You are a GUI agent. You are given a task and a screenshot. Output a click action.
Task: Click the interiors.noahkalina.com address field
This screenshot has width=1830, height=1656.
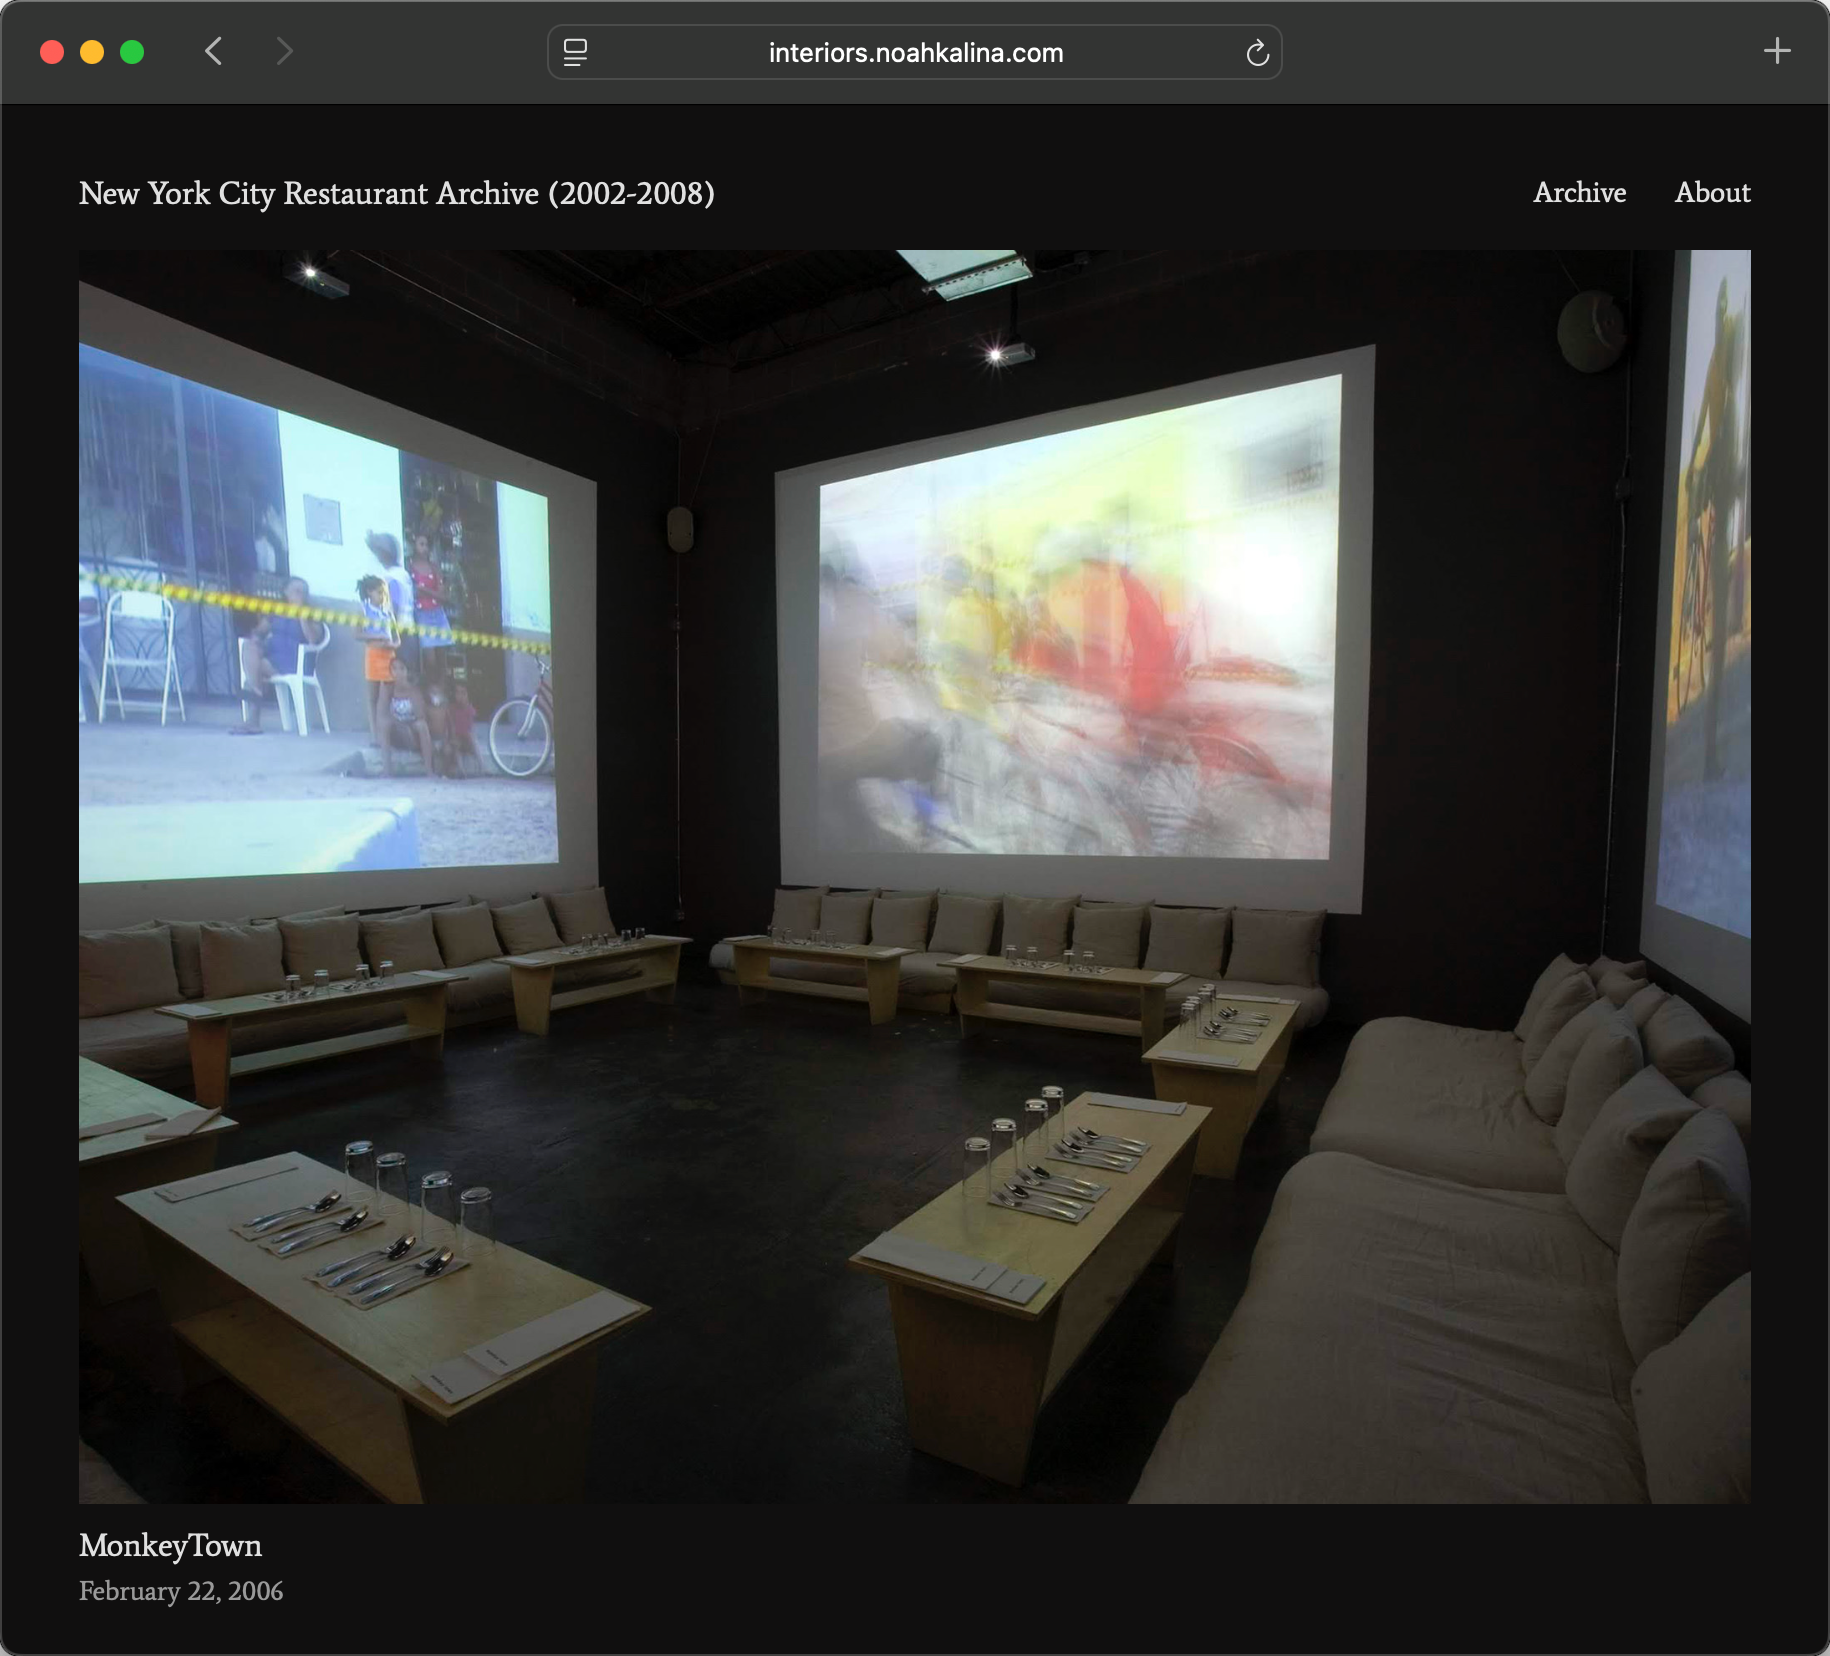(915, 52)
